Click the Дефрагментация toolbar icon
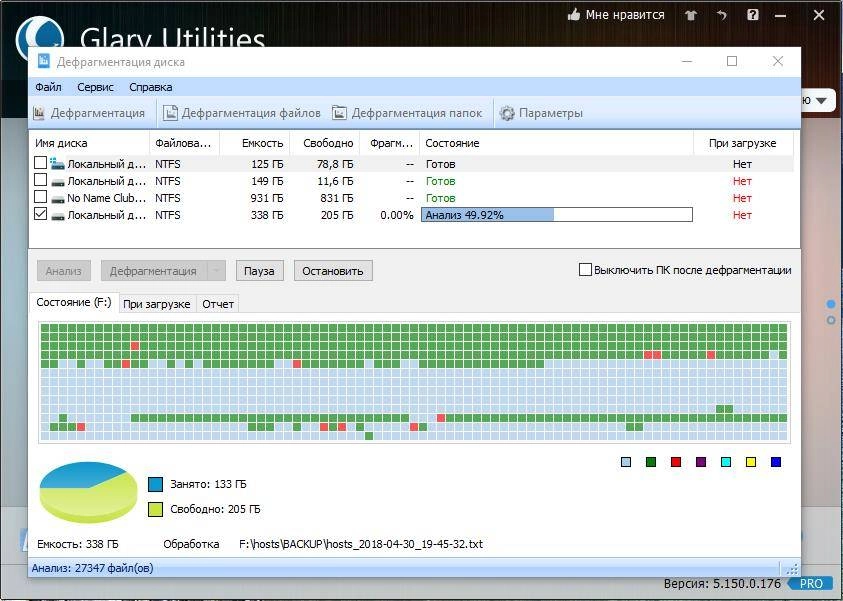Screen dimensions: 843x601 [39, 113]
